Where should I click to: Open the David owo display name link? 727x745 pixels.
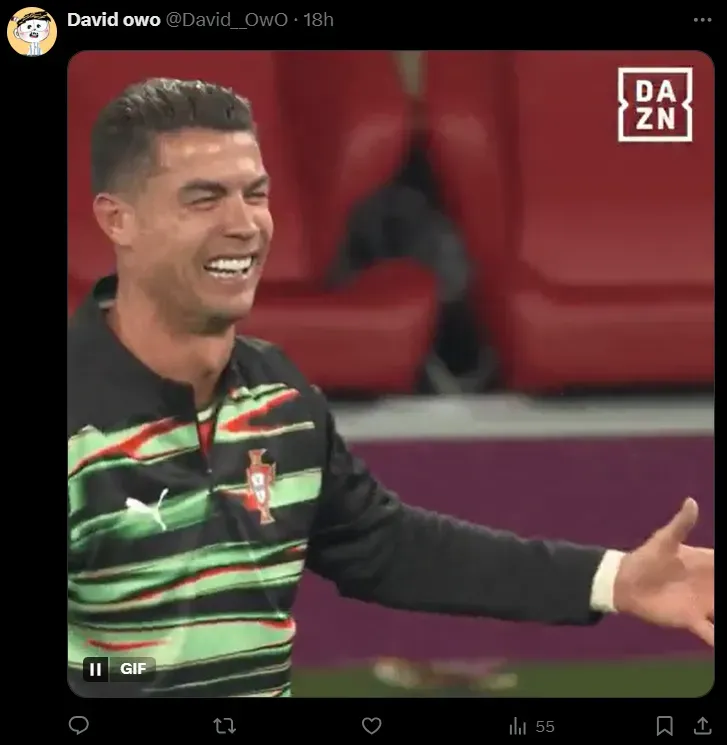114,19
